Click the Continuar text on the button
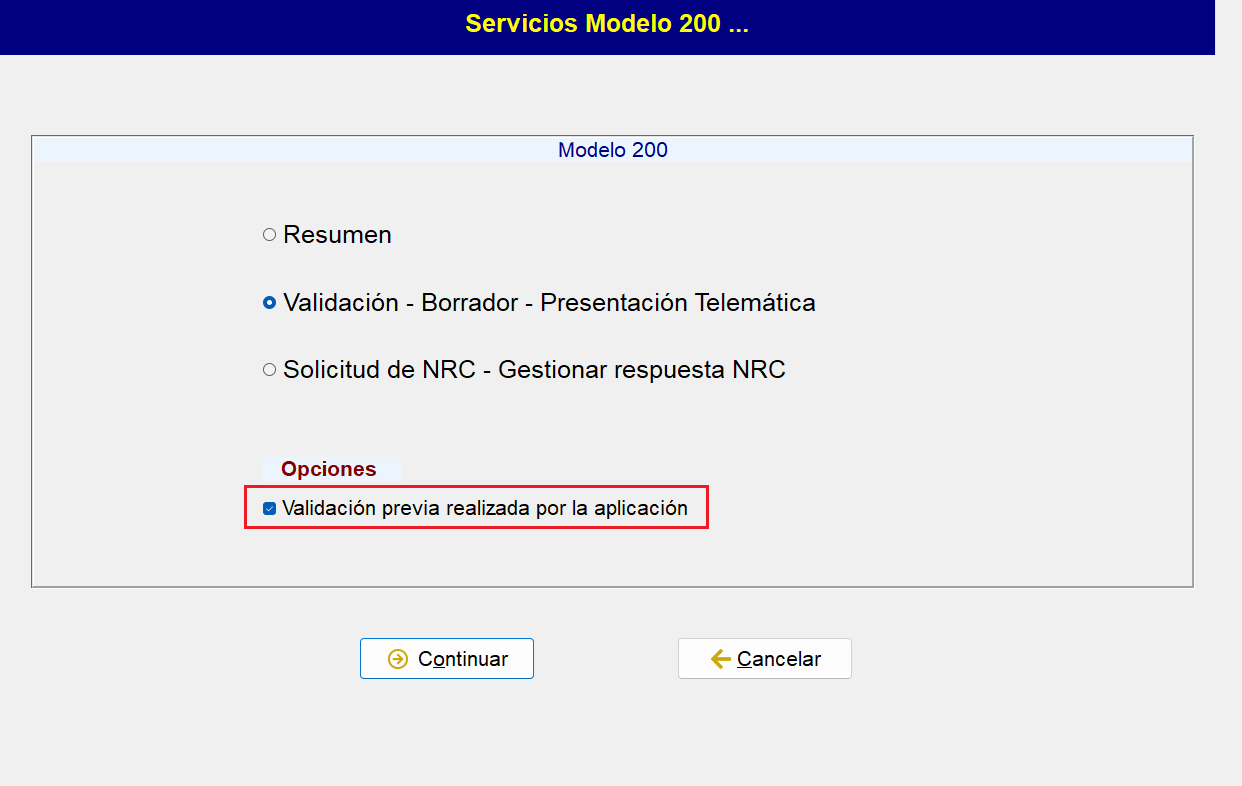 click(x=463, y=659)
